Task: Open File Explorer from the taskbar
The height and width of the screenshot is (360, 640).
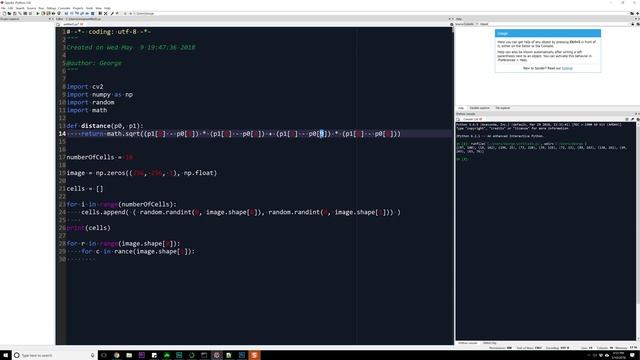Action: point(129,356)
